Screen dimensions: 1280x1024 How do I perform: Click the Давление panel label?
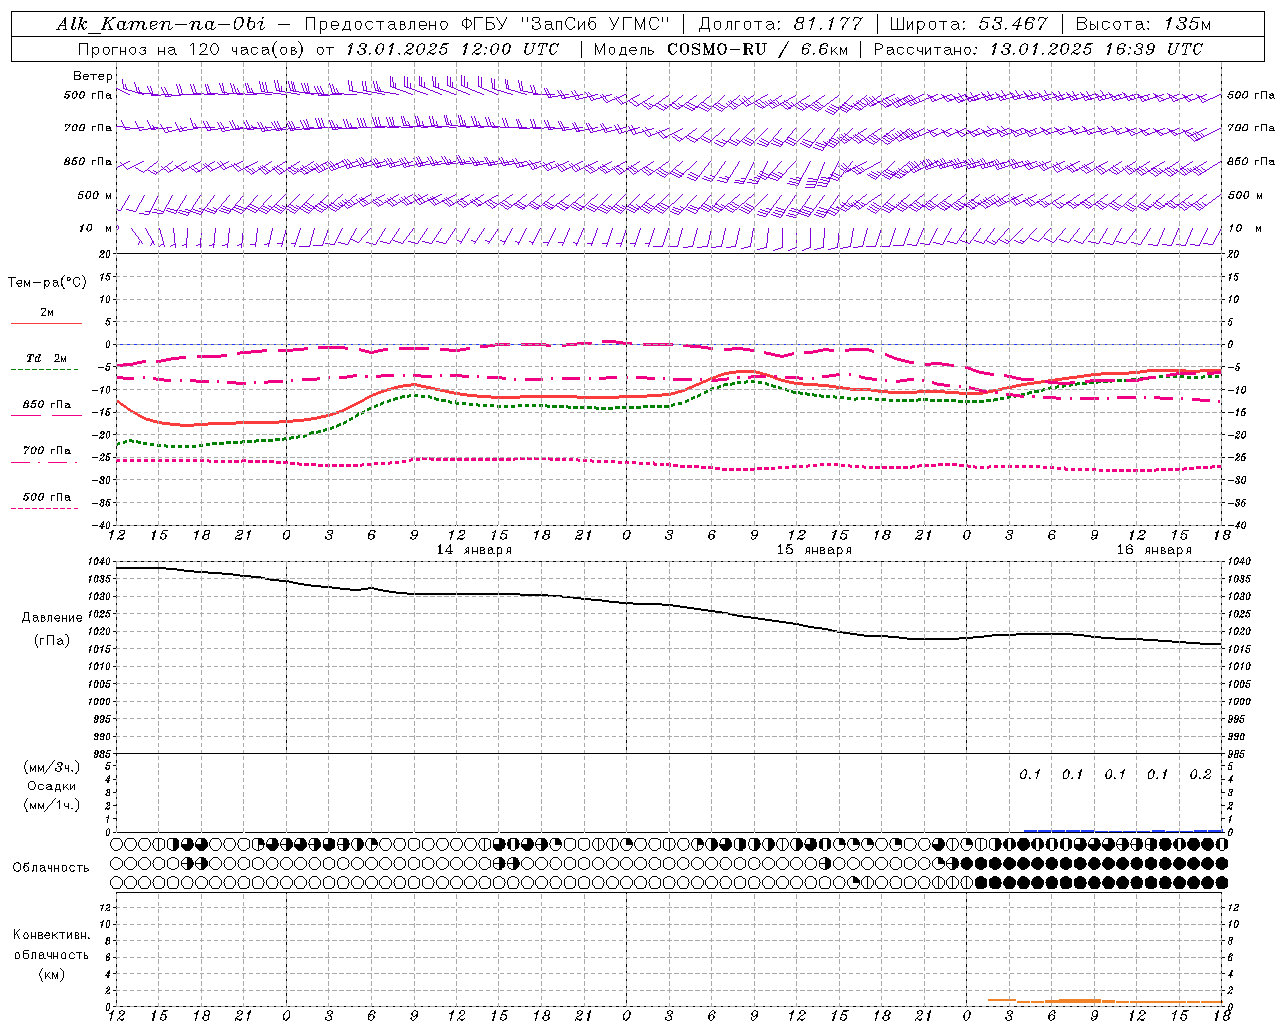[52, 618]
